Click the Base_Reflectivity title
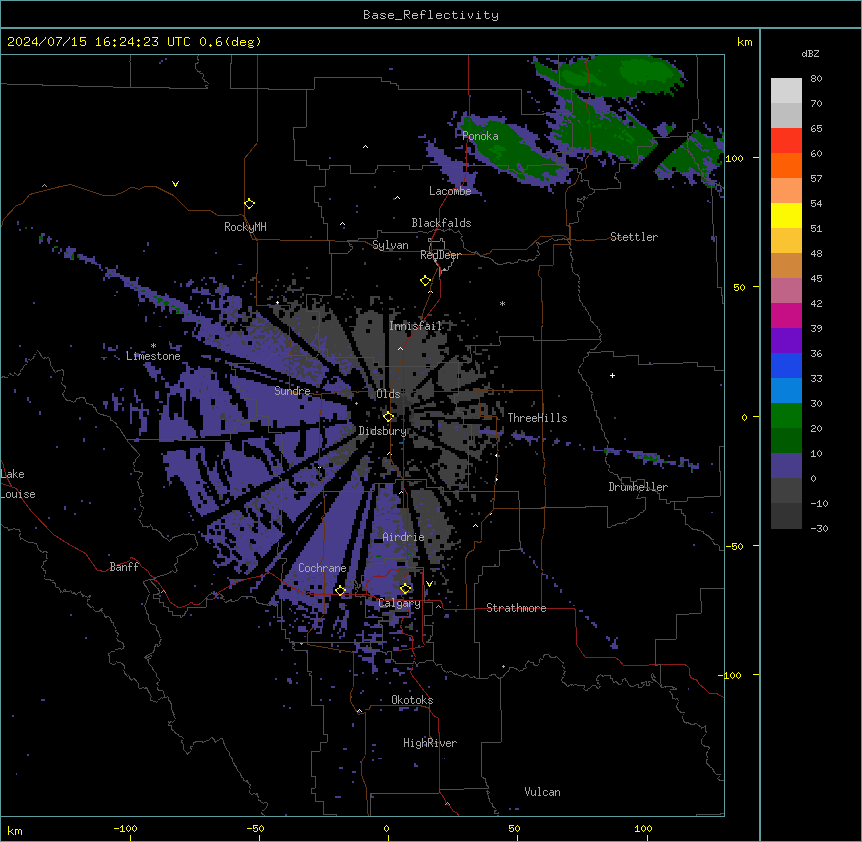 [x=431, y=15]
